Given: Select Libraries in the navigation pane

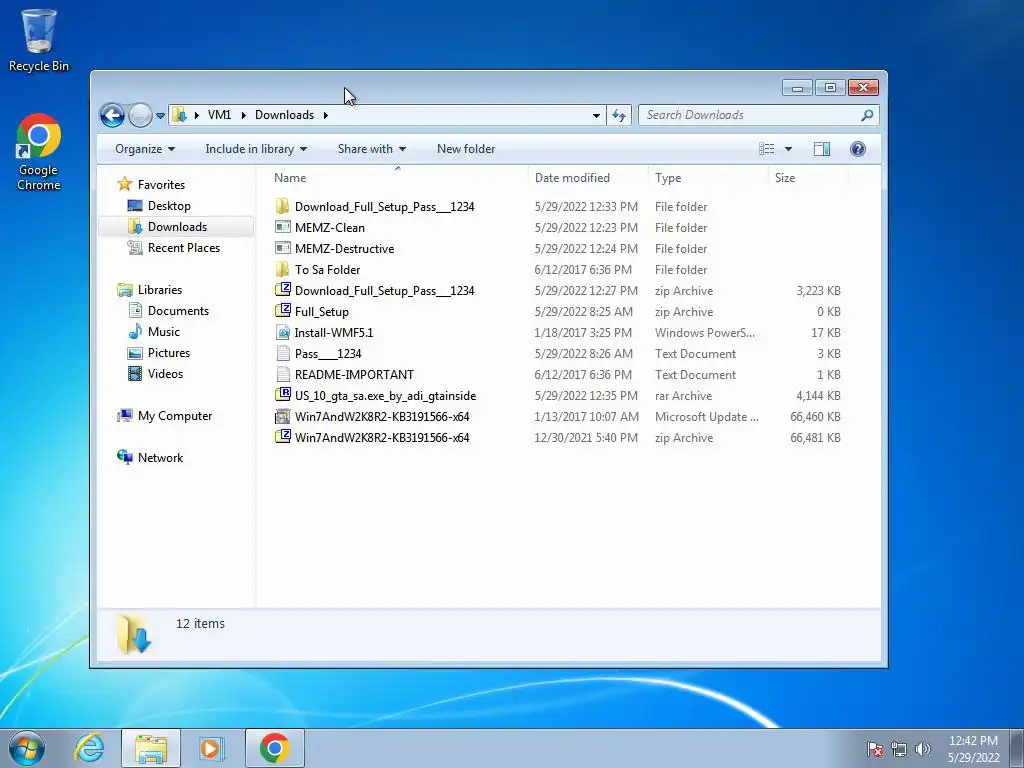Looking at the screenshot, I should click(159, 290).
